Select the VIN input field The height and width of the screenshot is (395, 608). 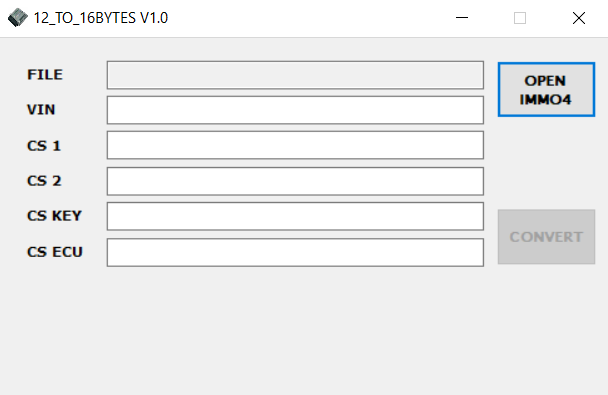click(295, 110)
